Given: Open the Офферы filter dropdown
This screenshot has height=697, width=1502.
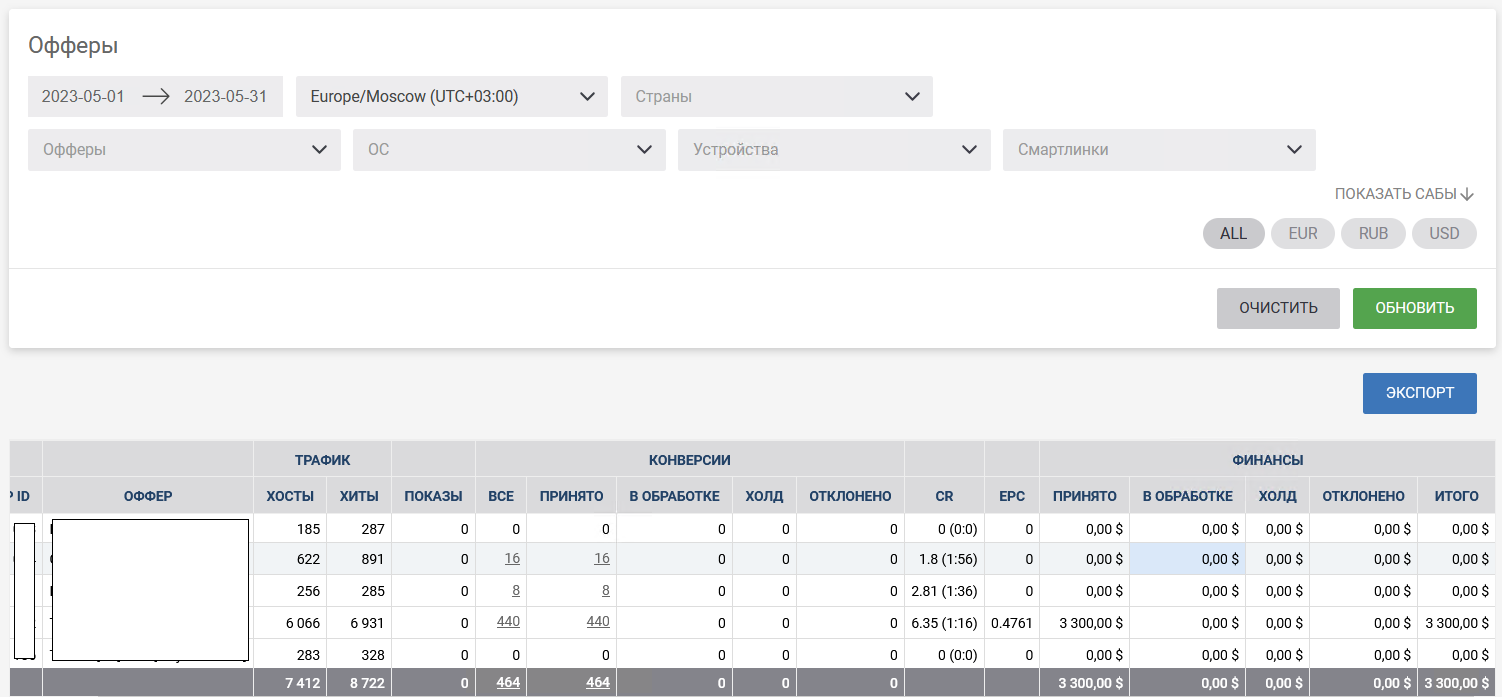Looking at the screenshot, I should [x=184, y=150].
